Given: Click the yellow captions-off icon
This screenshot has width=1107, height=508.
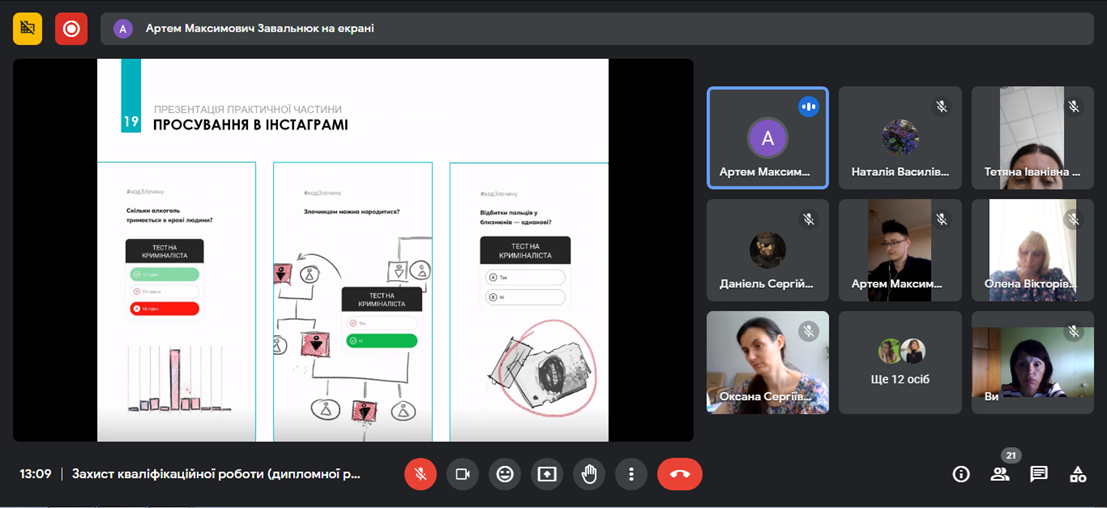Looking at the screenshot, I should (x=28, y=29).
